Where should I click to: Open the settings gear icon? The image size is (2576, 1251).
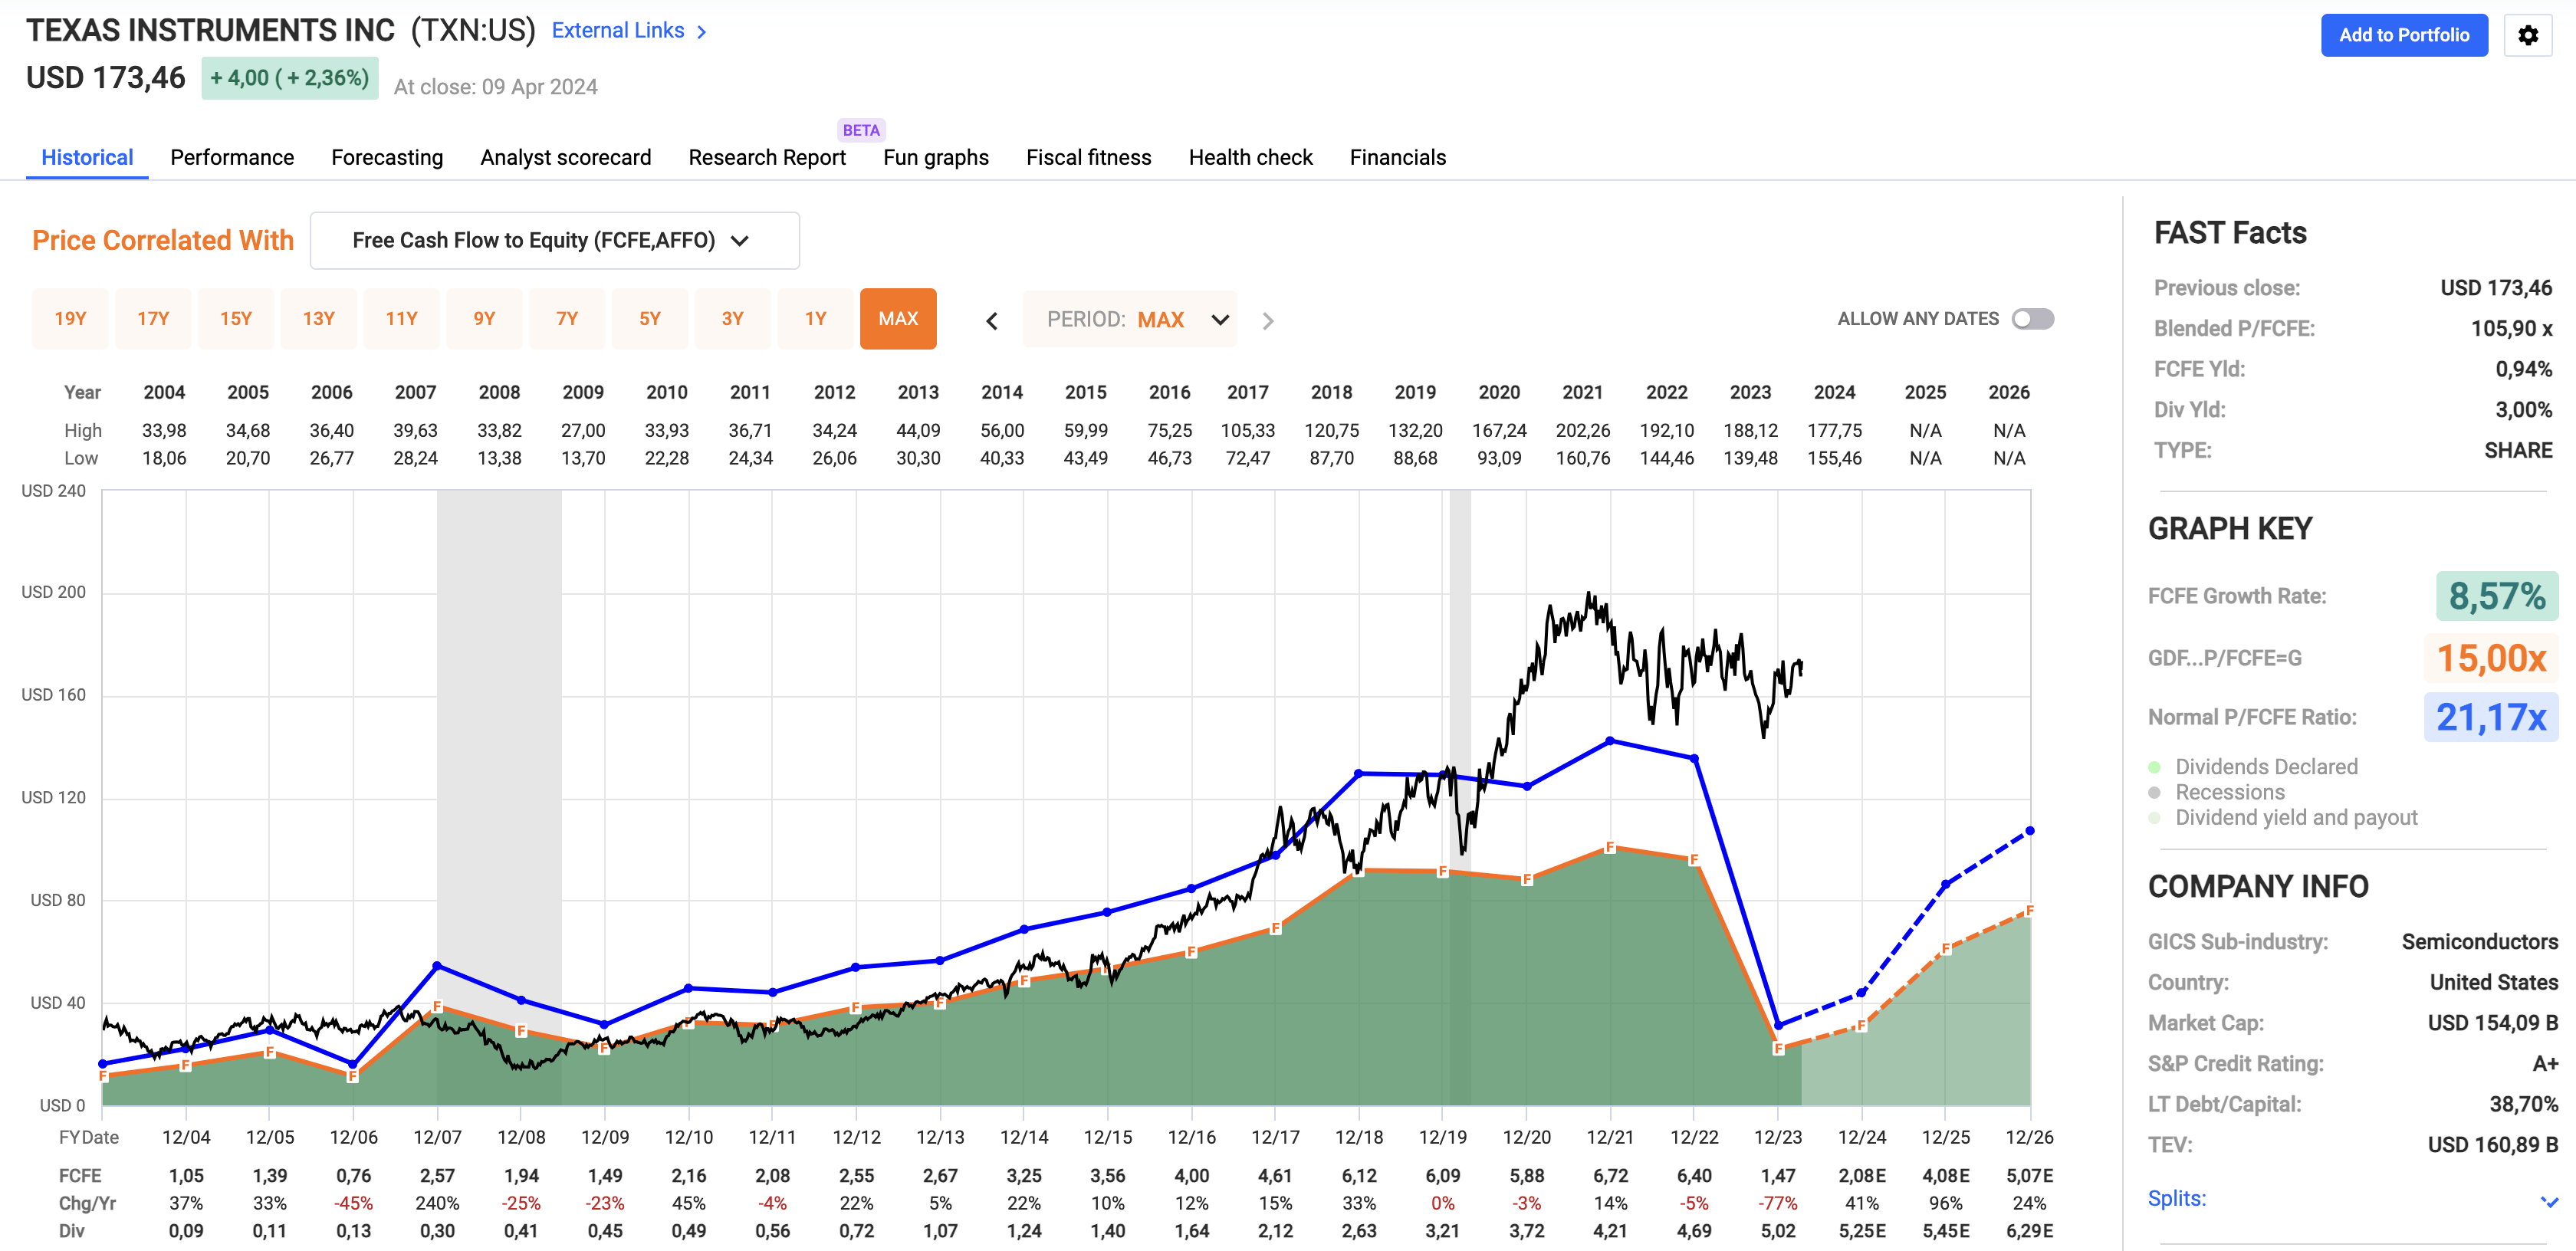click(2527, 36)
